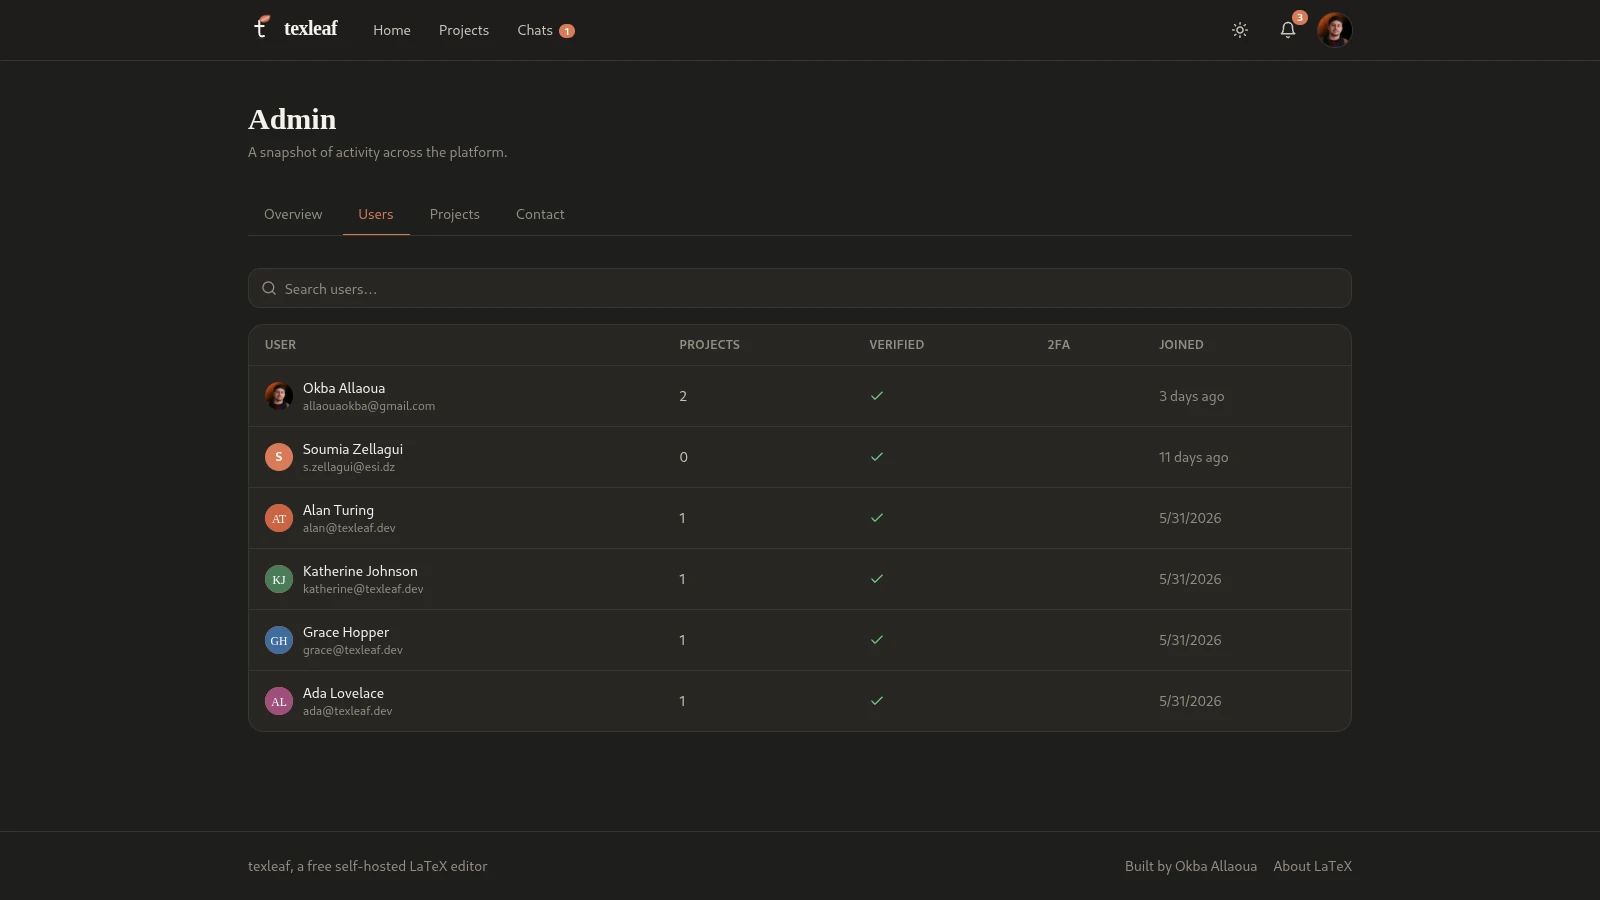Click the Chats unread badge

click(x=567, y=31)
